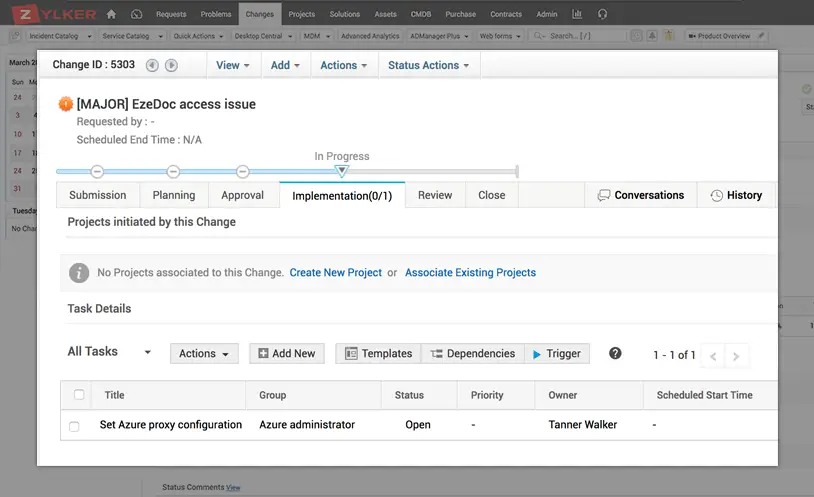Click the Trigger play button

(x=557, y=354)
